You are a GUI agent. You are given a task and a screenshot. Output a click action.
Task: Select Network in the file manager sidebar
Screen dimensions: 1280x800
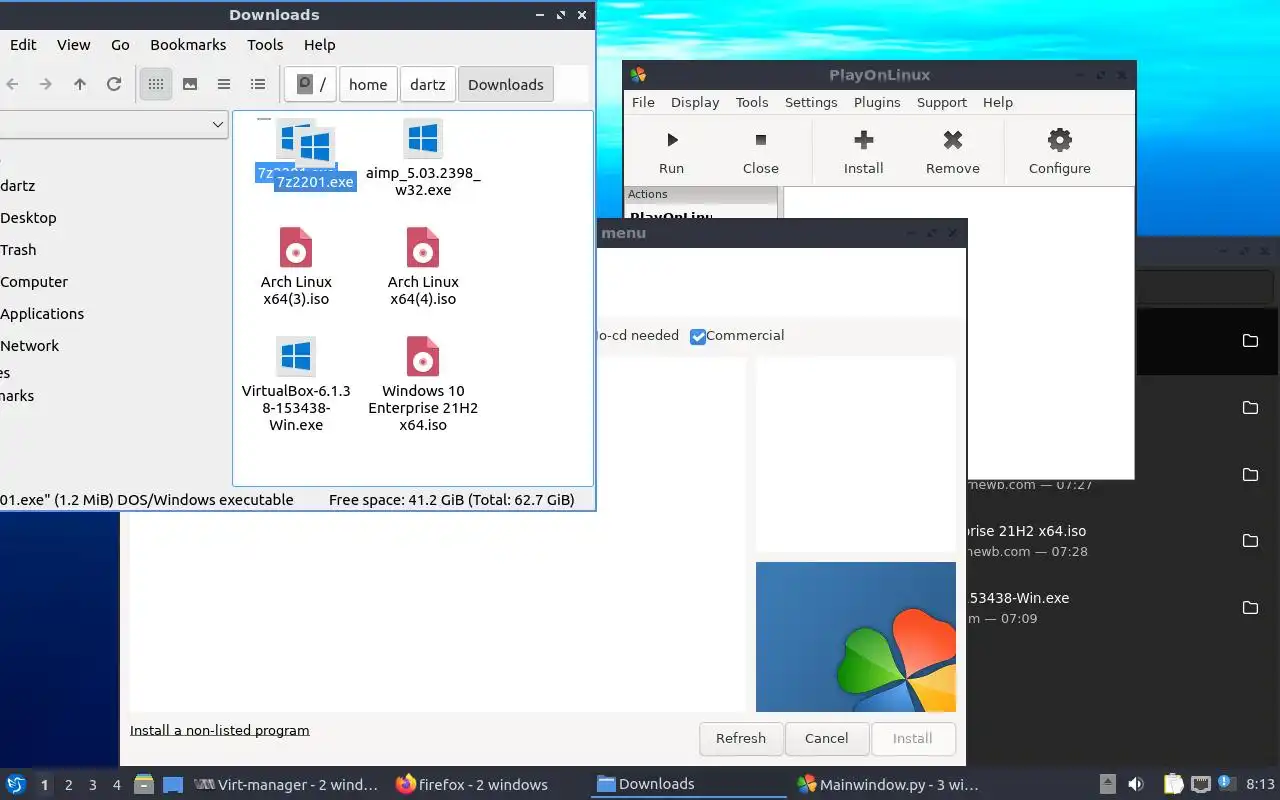pyautogui.click(x=30, y=346)
